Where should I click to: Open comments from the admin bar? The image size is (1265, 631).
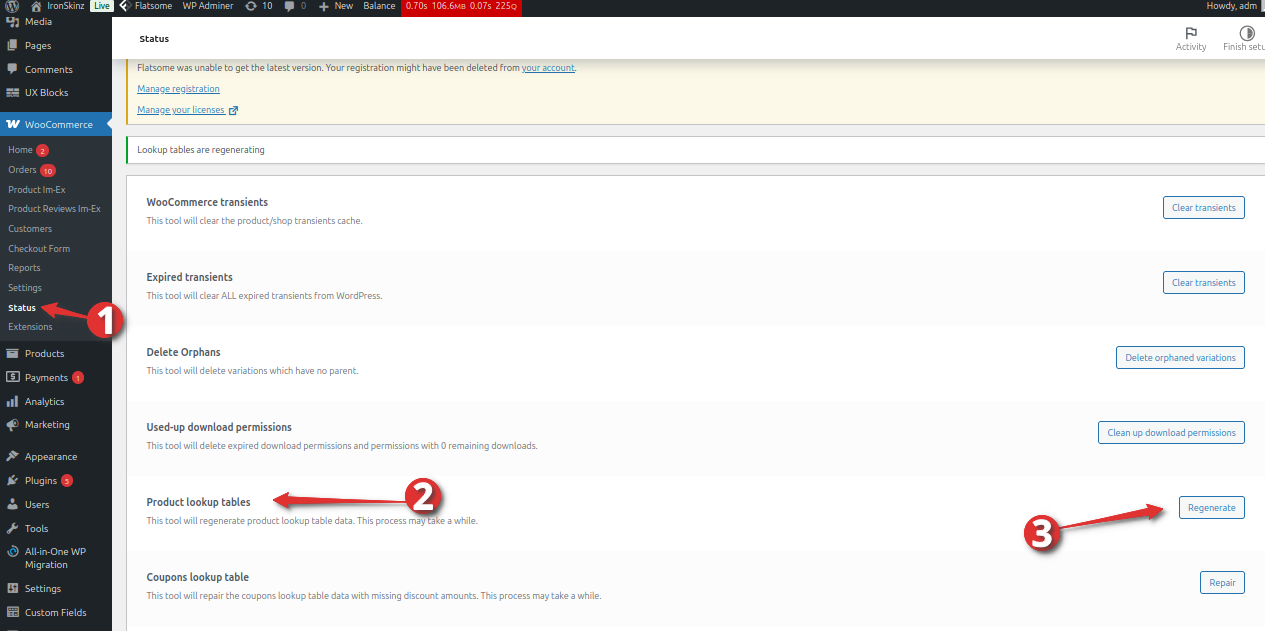click(296, 6)
